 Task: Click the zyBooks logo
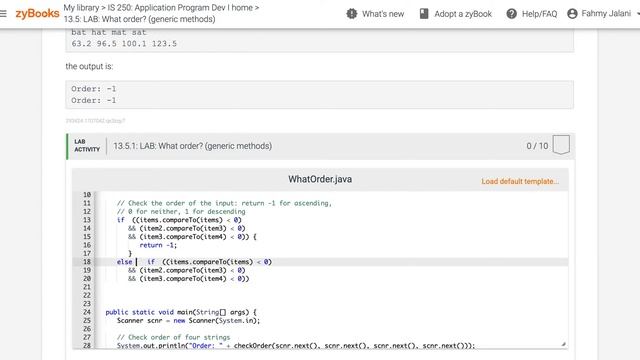point(38,13)
